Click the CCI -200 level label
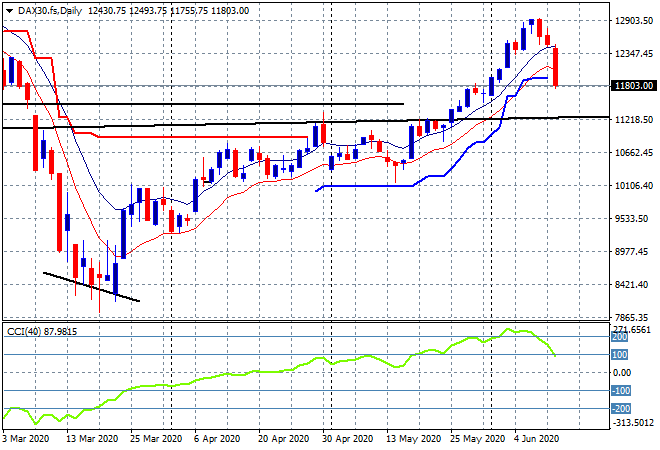Image resolution: width=660 pixels, height=450 pixels. (621, 409)
